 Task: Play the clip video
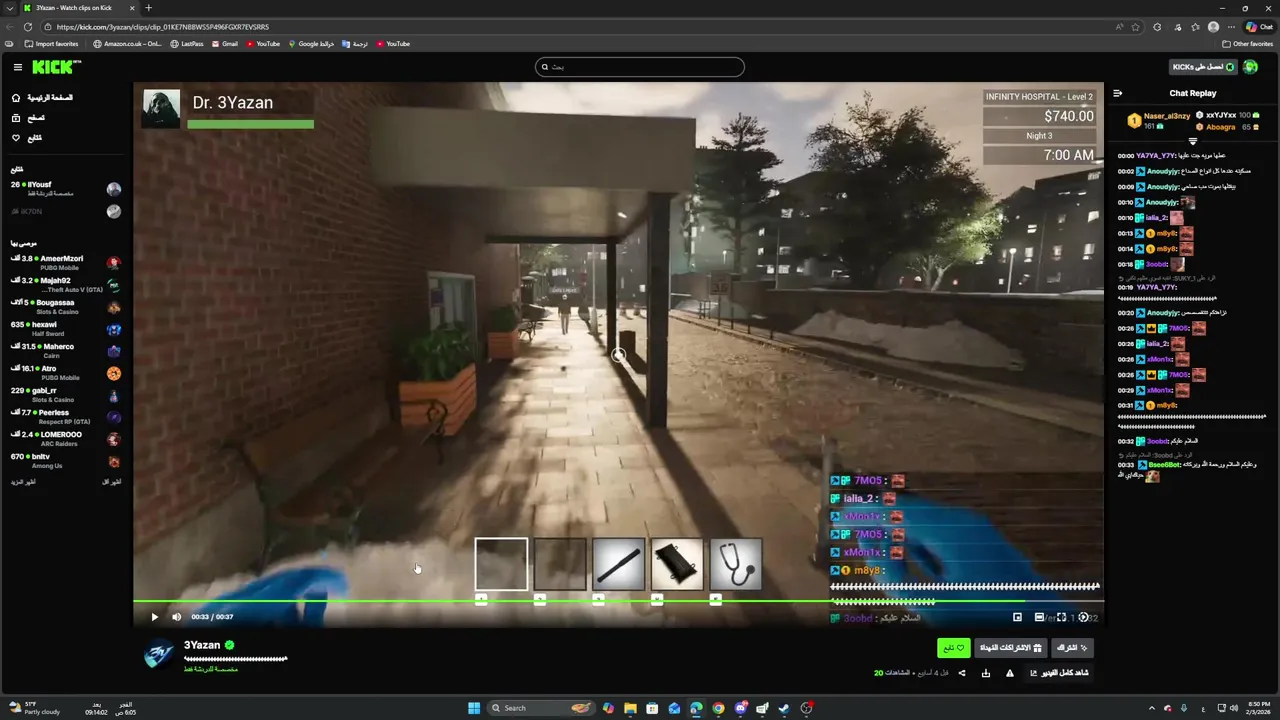pyautogui.click(x=154, y=617)
